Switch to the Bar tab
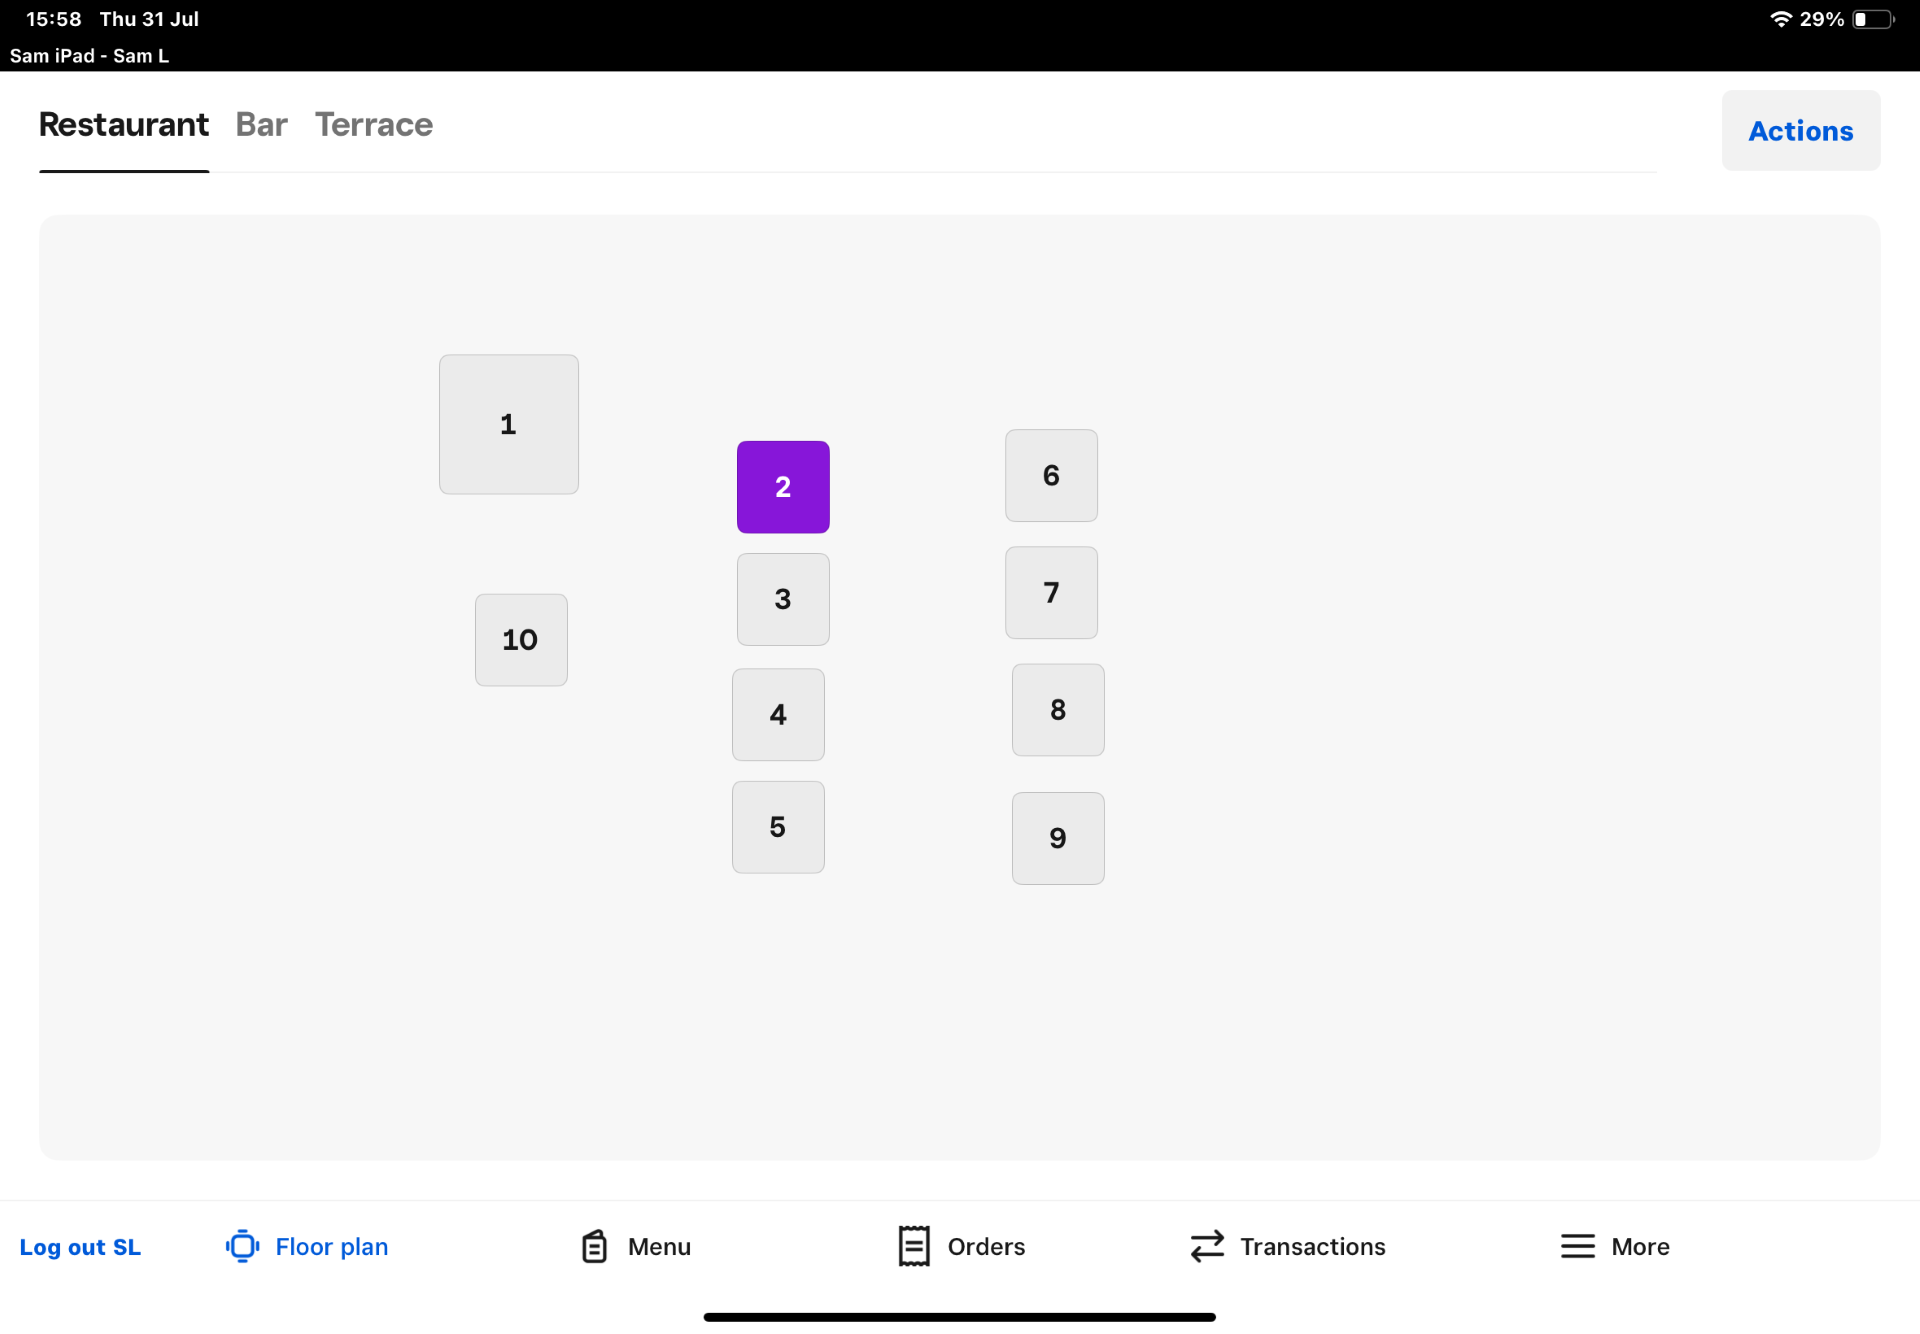 tap(261, 125)
